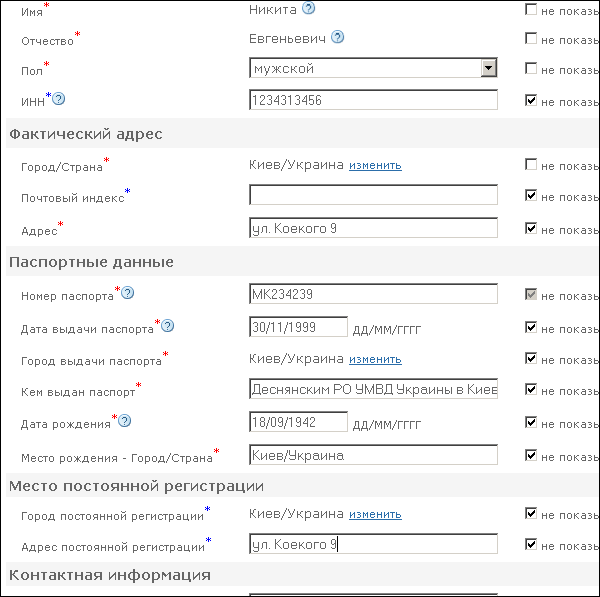Open help icon next to Евгеньевич
Screen dimensions: 600x597
click(337, 37)
